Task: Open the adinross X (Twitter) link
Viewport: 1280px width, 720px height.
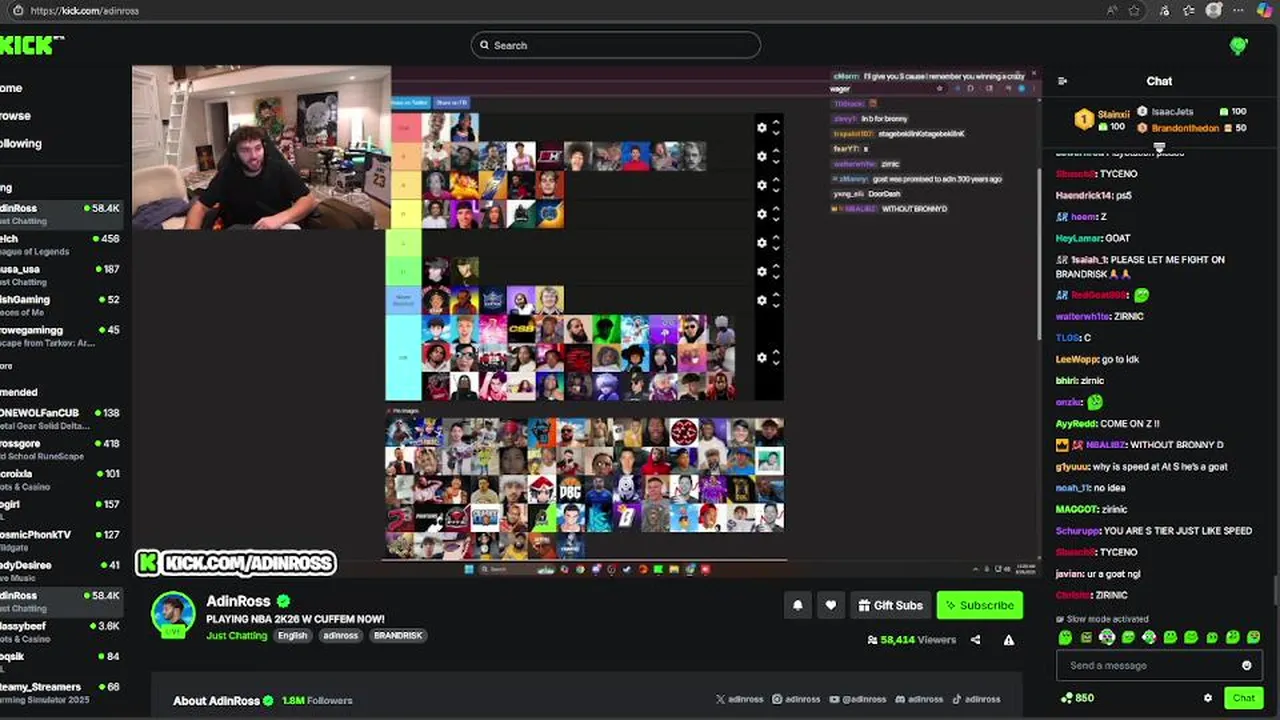Action: [741, 700]
